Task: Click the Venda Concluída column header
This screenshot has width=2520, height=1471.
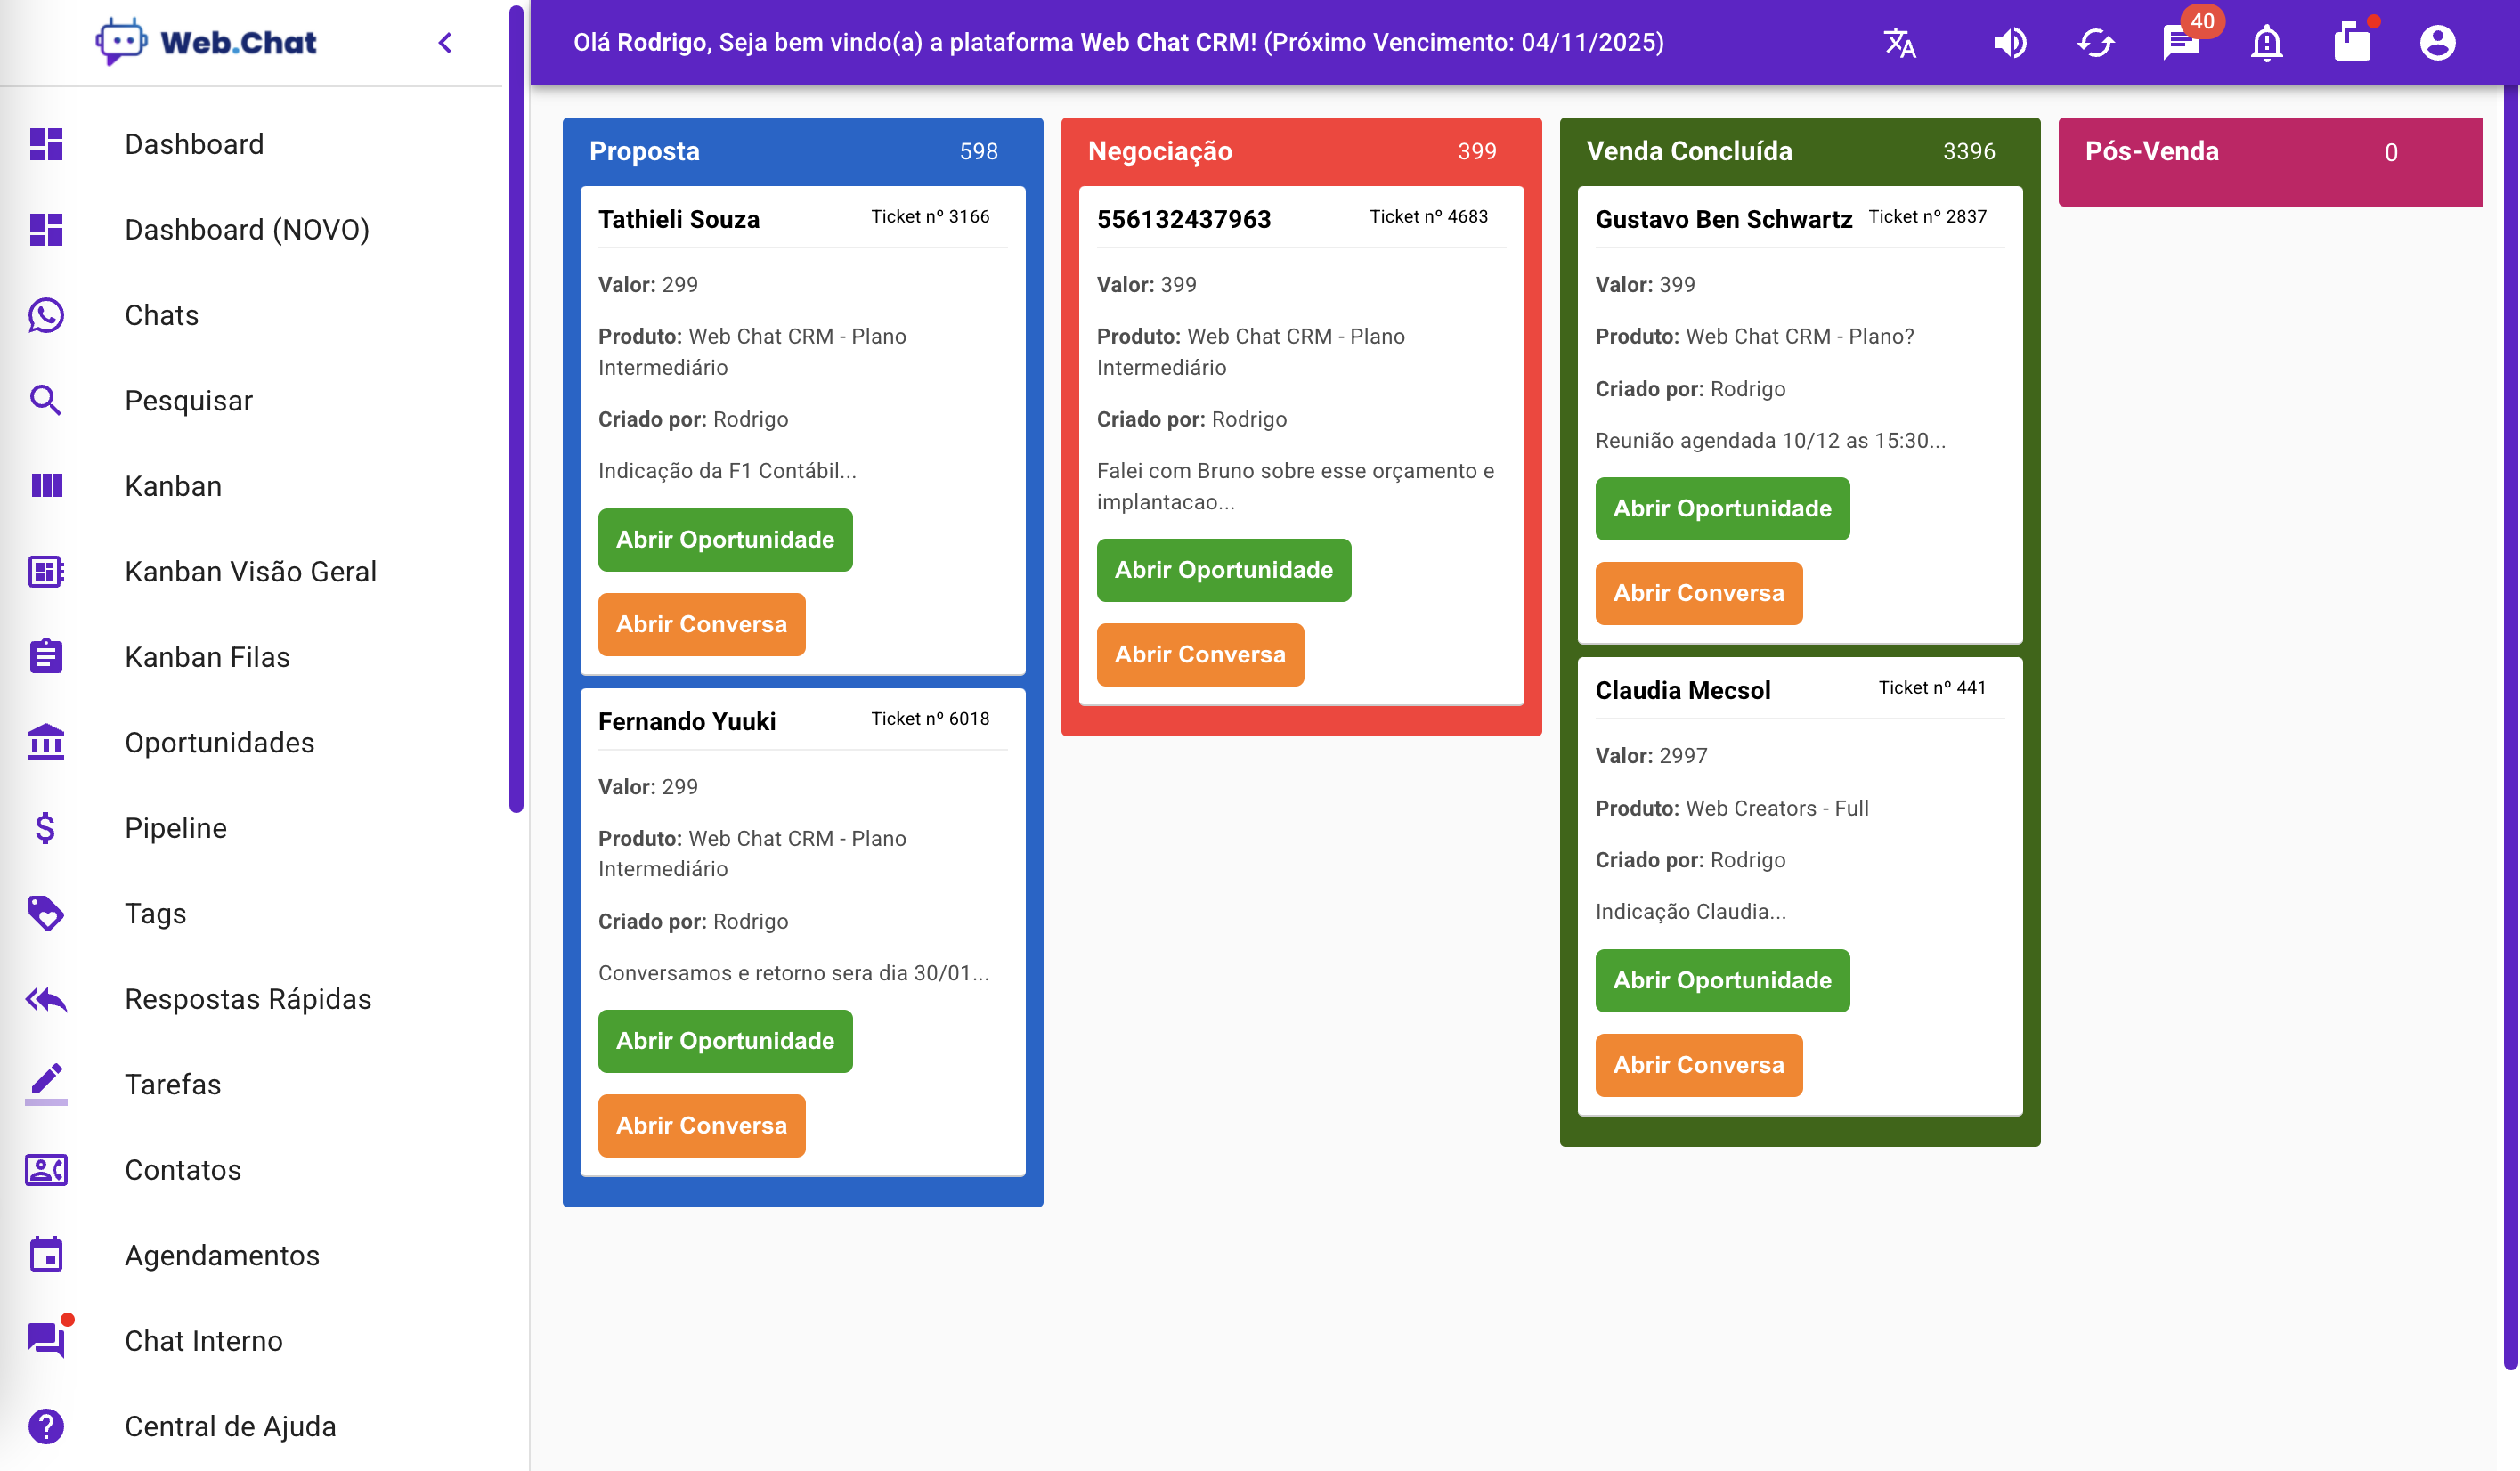Action: click(x=1800, y=151)
